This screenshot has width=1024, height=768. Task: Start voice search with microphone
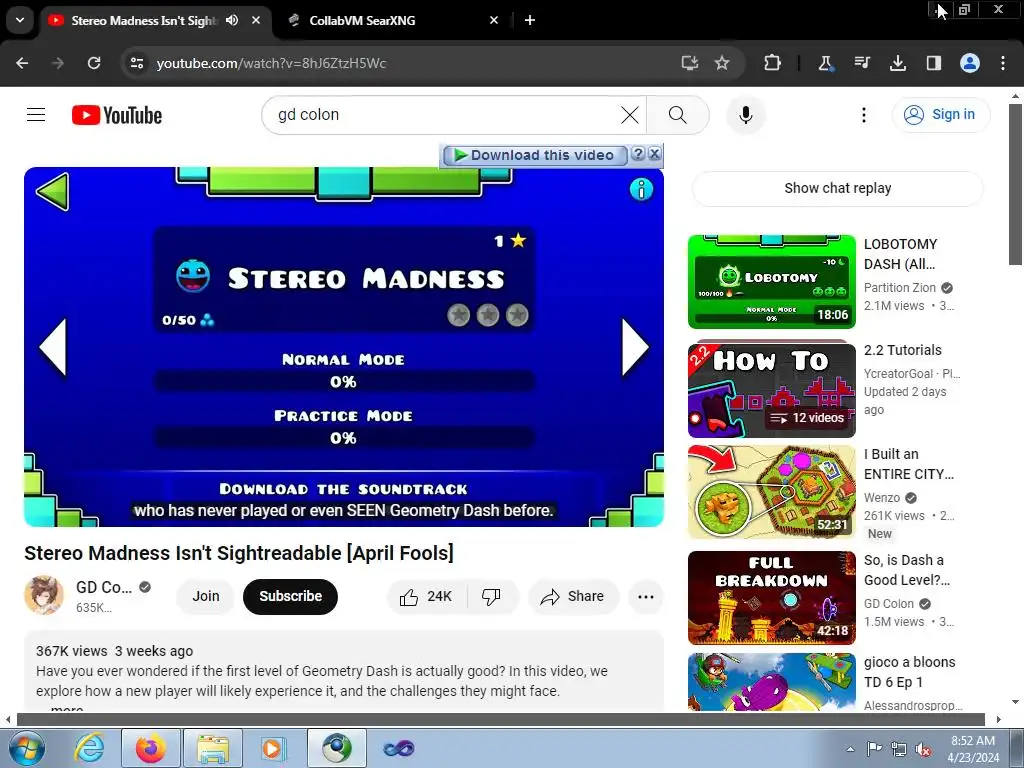746,115
